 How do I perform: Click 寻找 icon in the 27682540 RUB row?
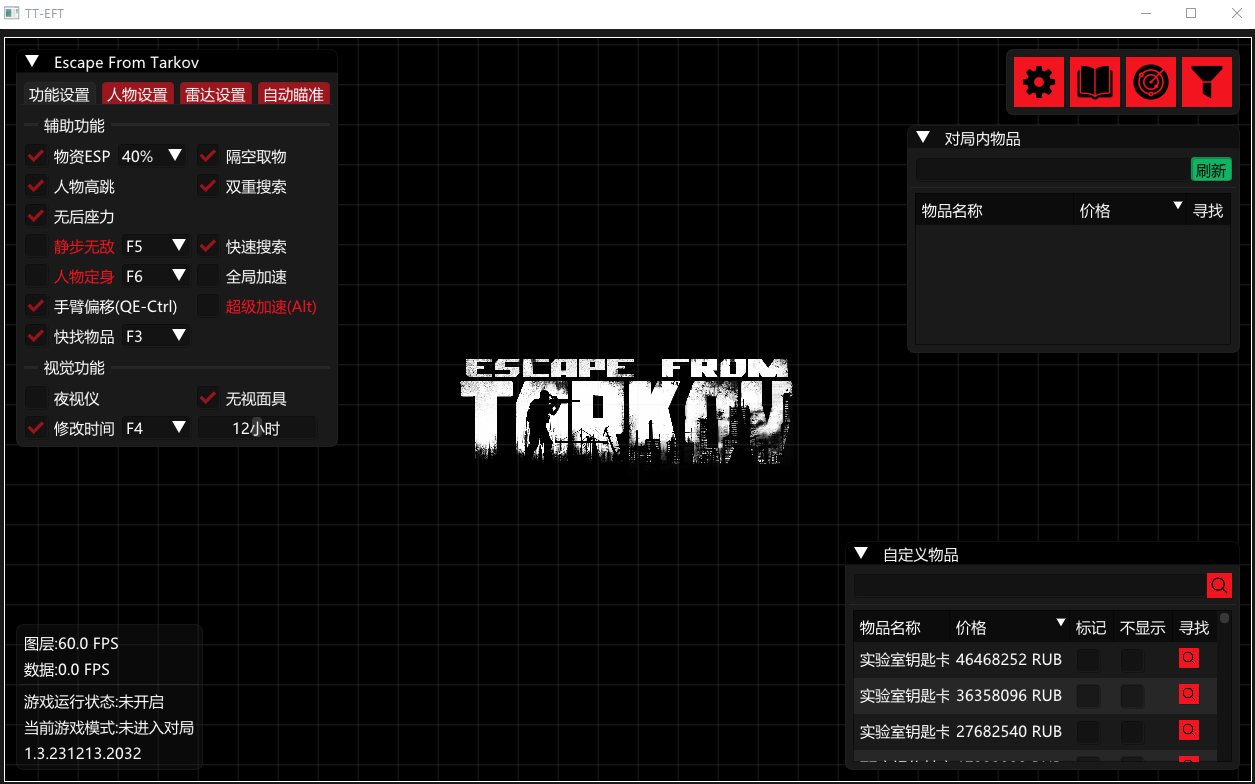pos(1189,730)
